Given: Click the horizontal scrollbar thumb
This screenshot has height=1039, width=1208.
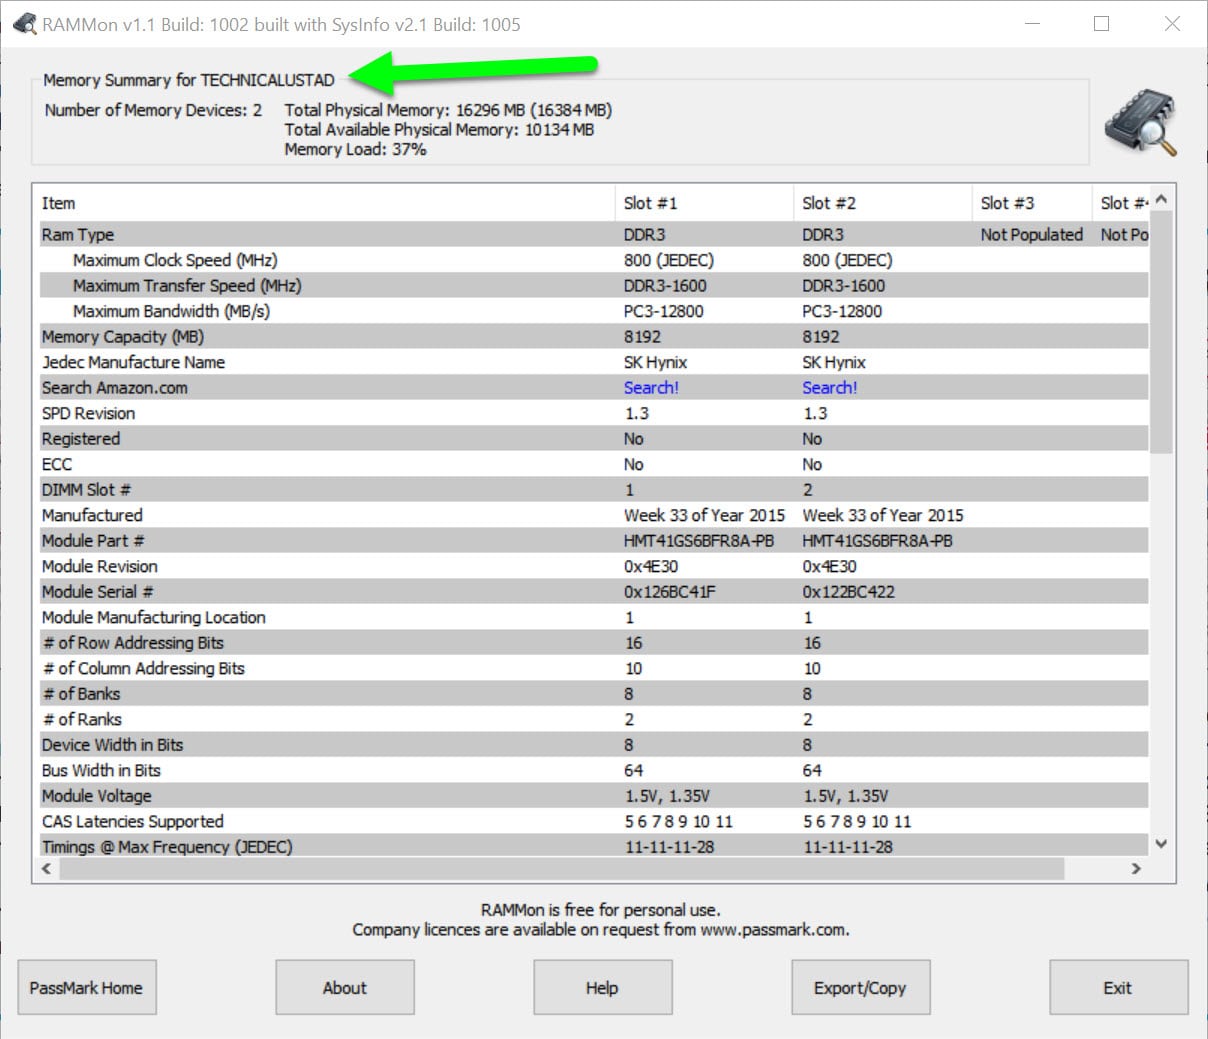Looking at the screenshot, I should click(561, 869).
